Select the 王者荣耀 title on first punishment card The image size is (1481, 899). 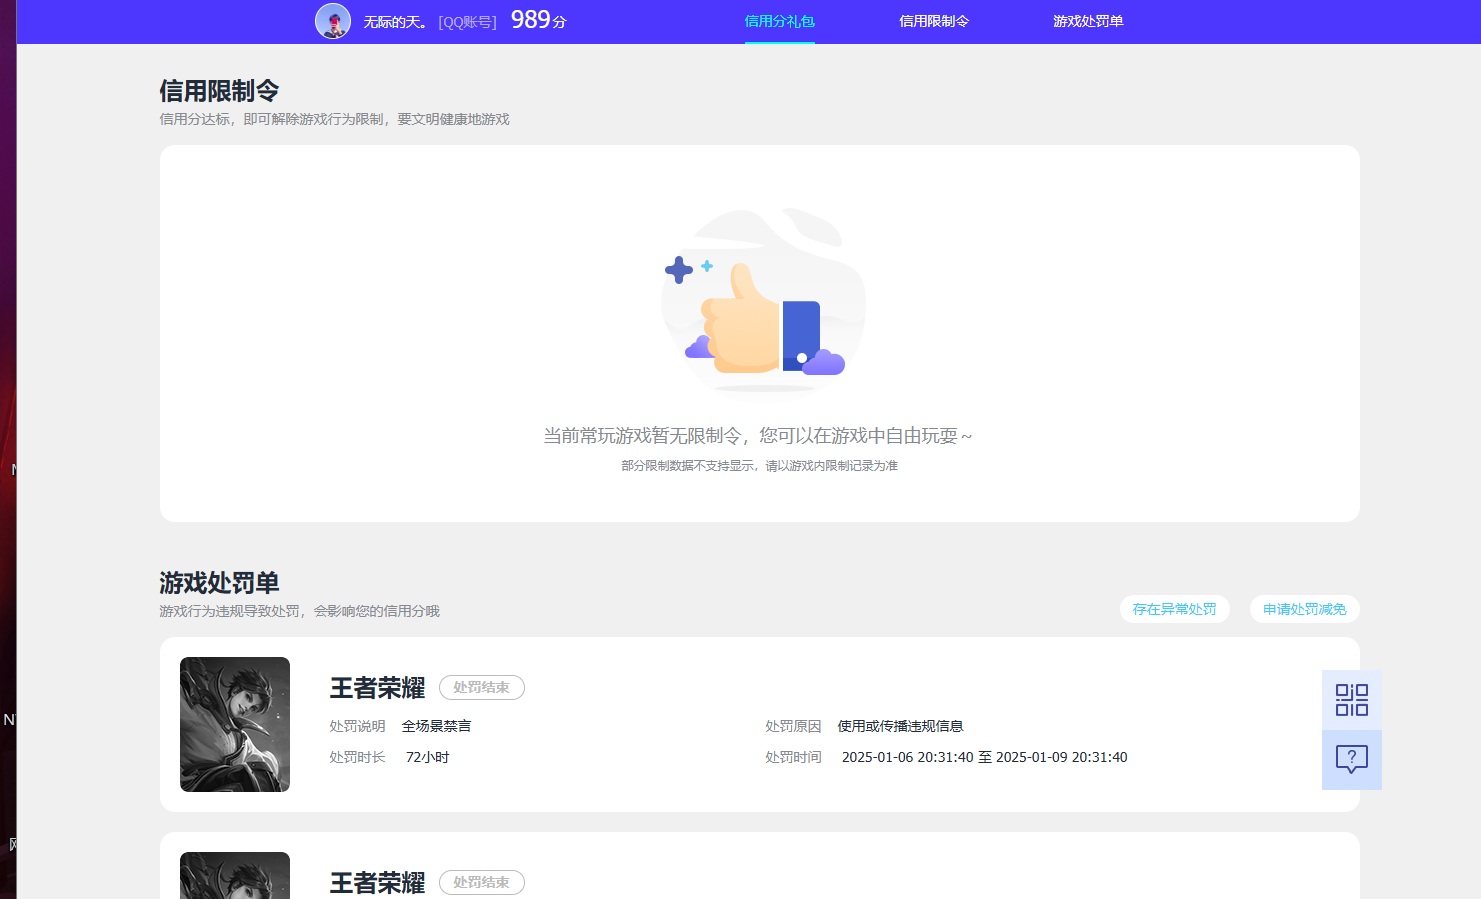click(377, 687)
